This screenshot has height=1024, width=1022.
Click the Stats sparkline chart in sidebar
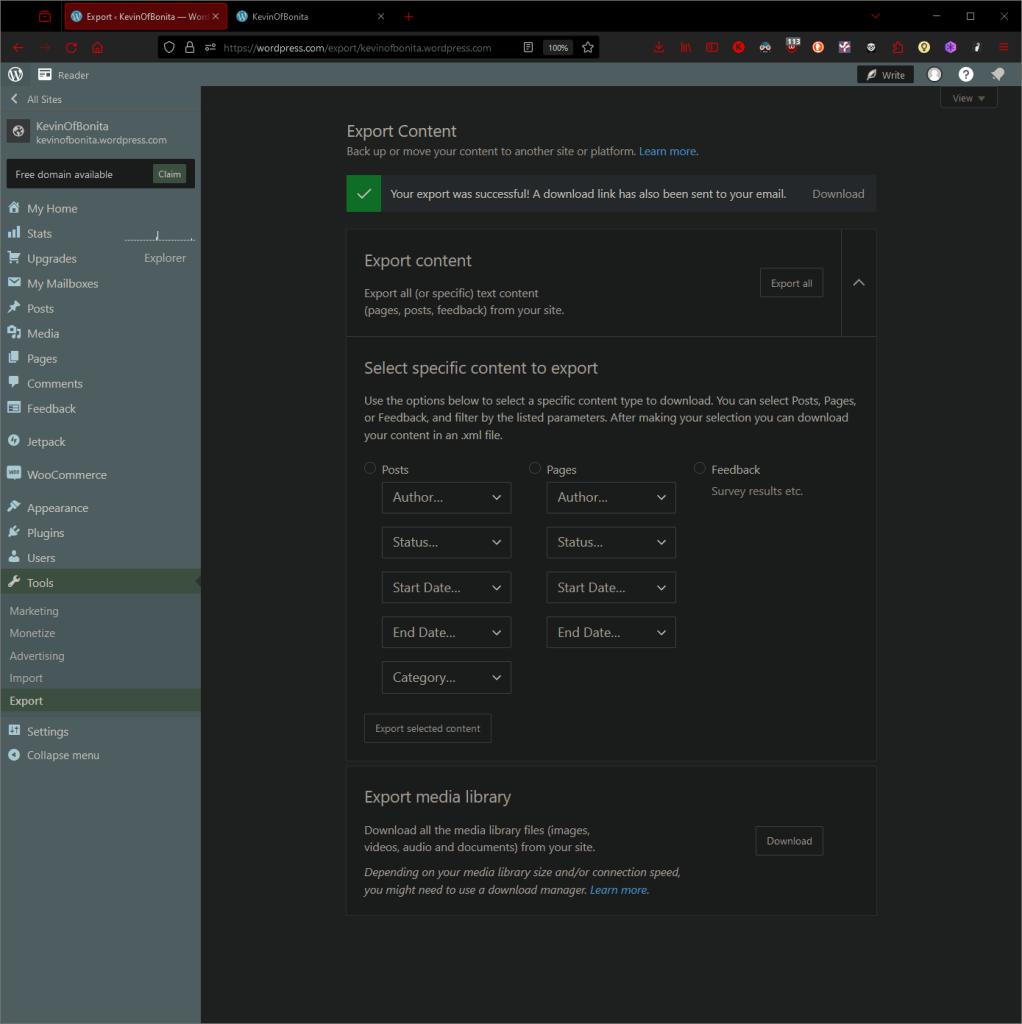tap(159, 235)
